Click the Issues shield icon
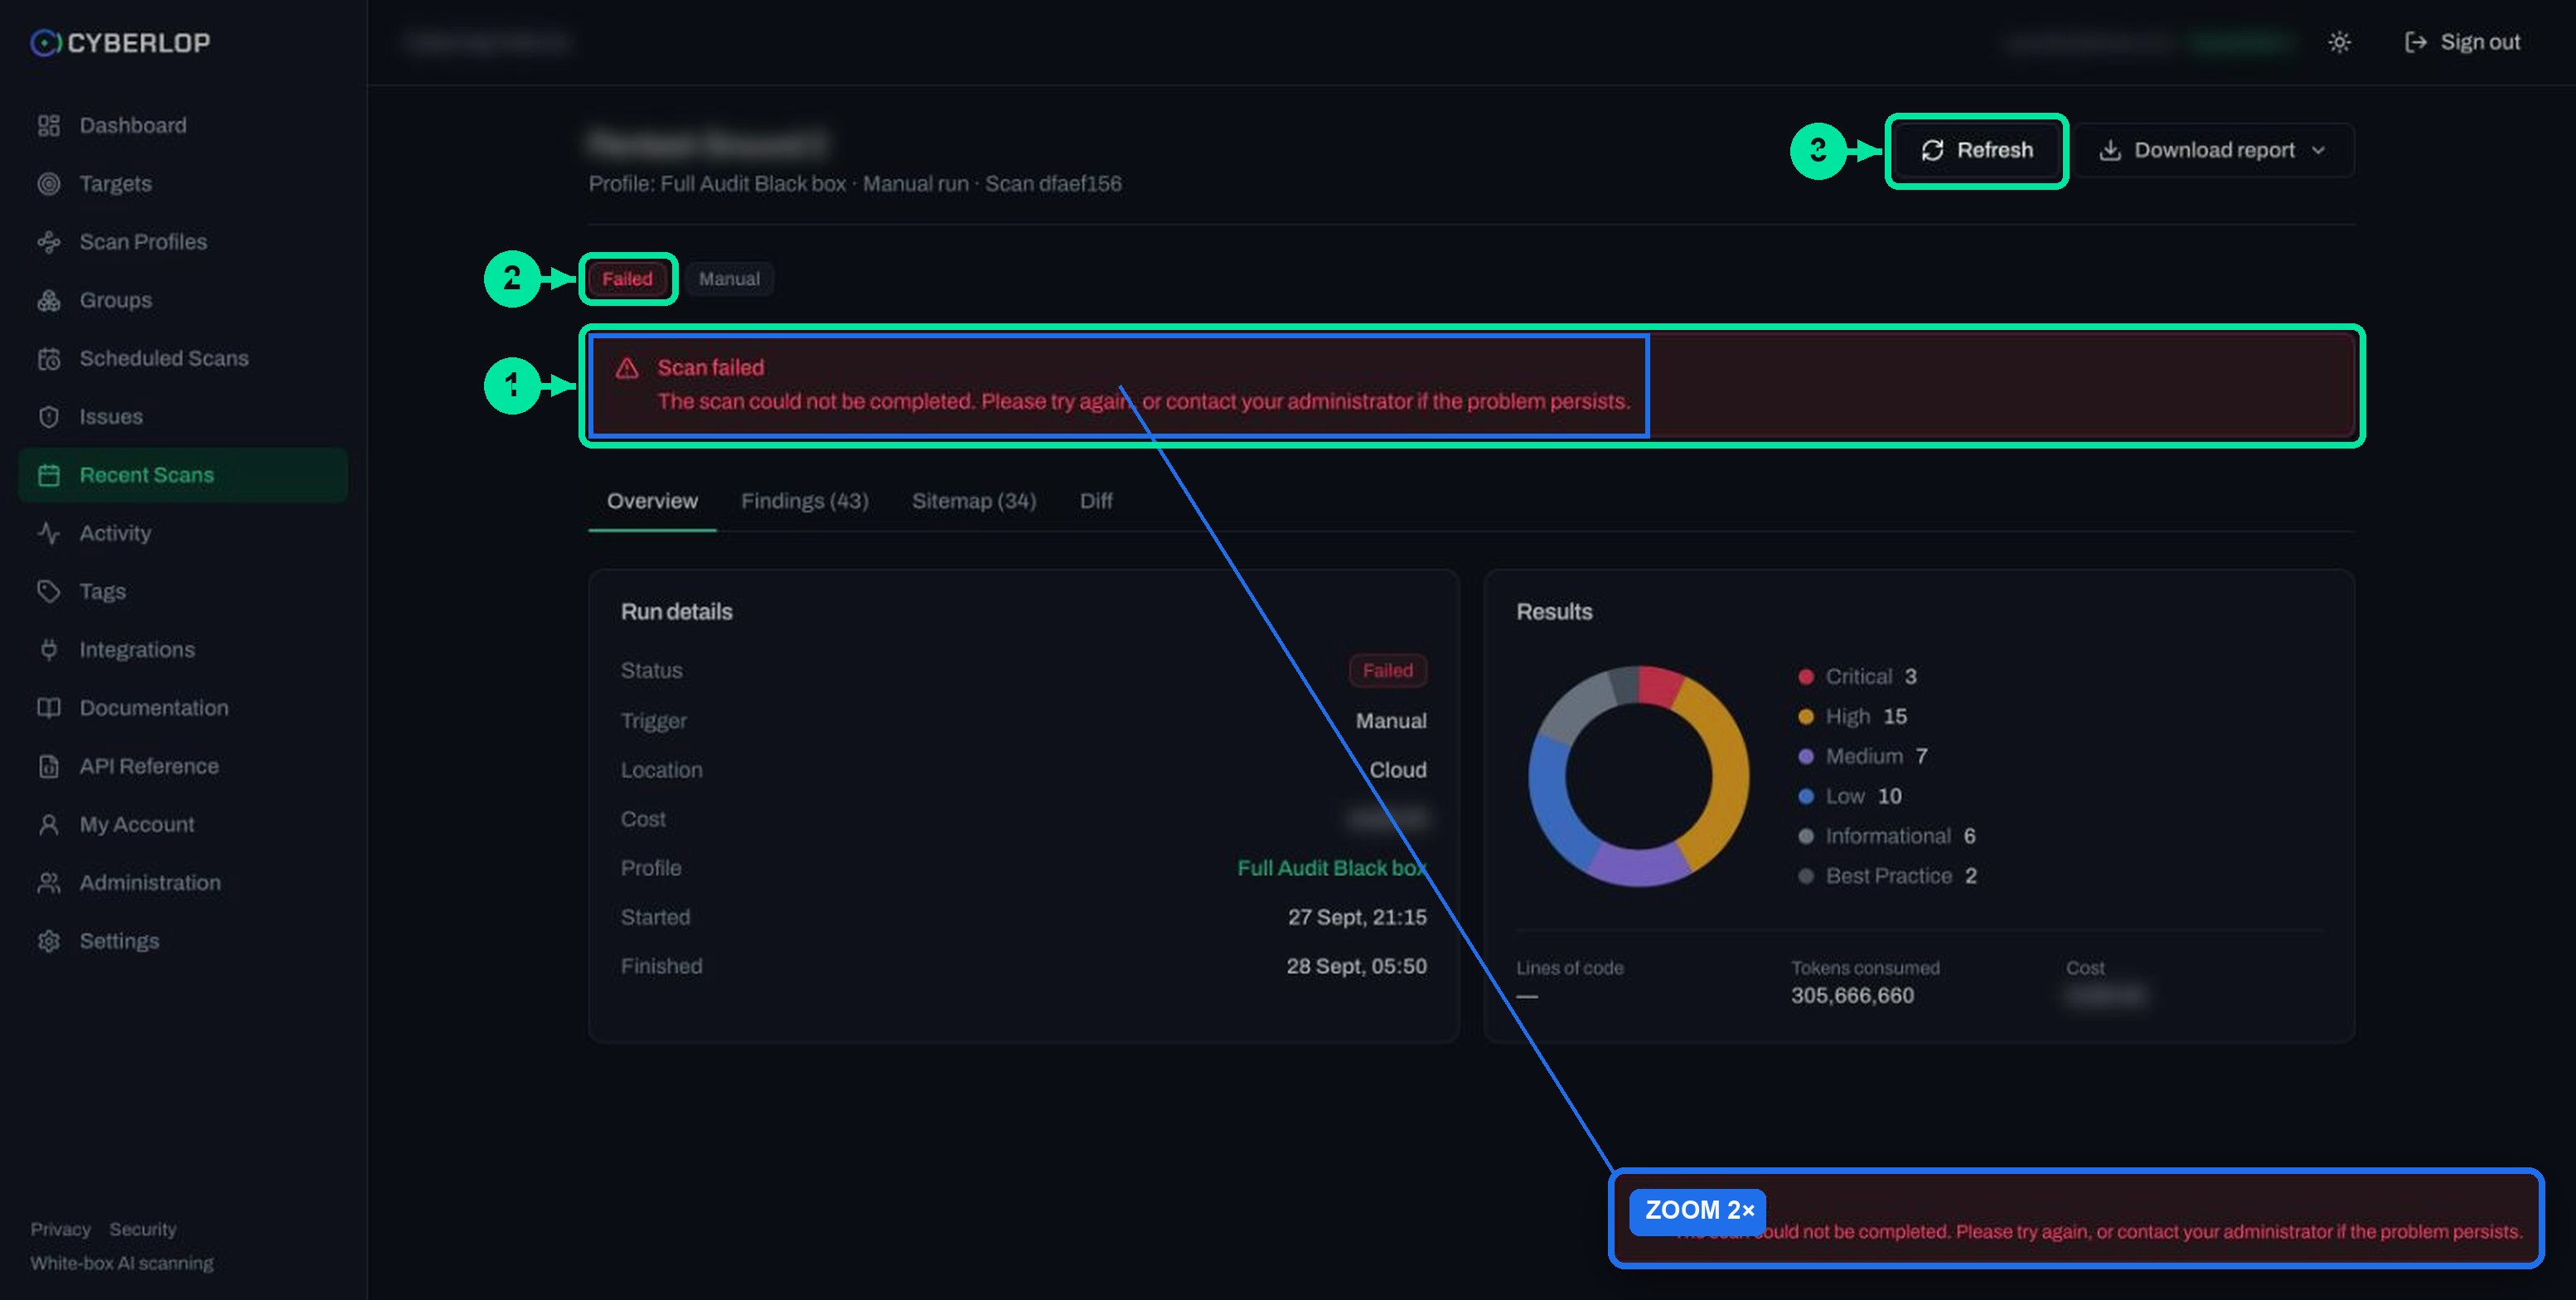 pyautogui.click(x=48, y=416)
